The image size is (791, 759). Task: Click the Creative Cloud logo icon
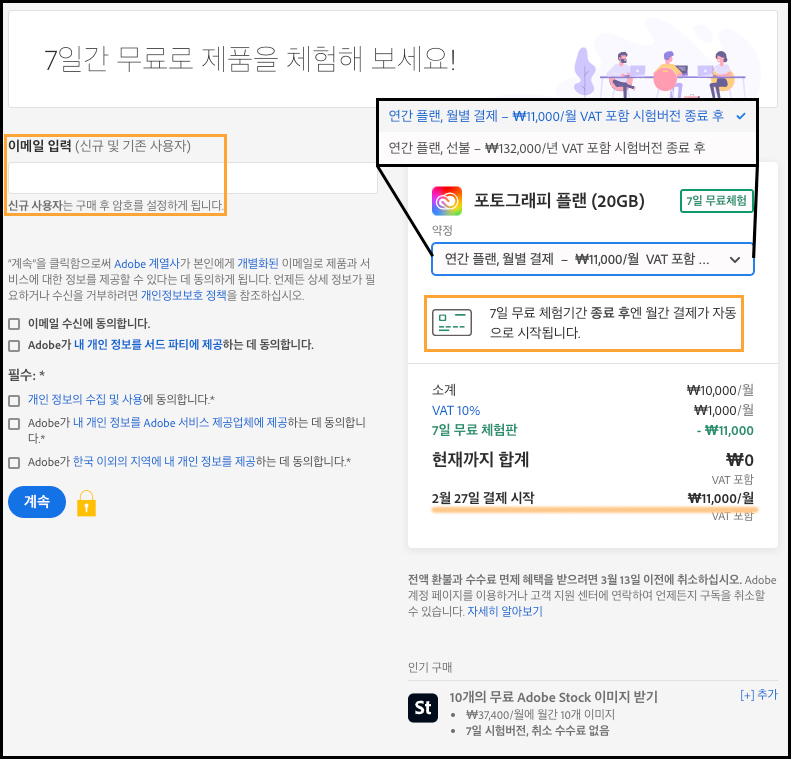click(x=447, y=201)
